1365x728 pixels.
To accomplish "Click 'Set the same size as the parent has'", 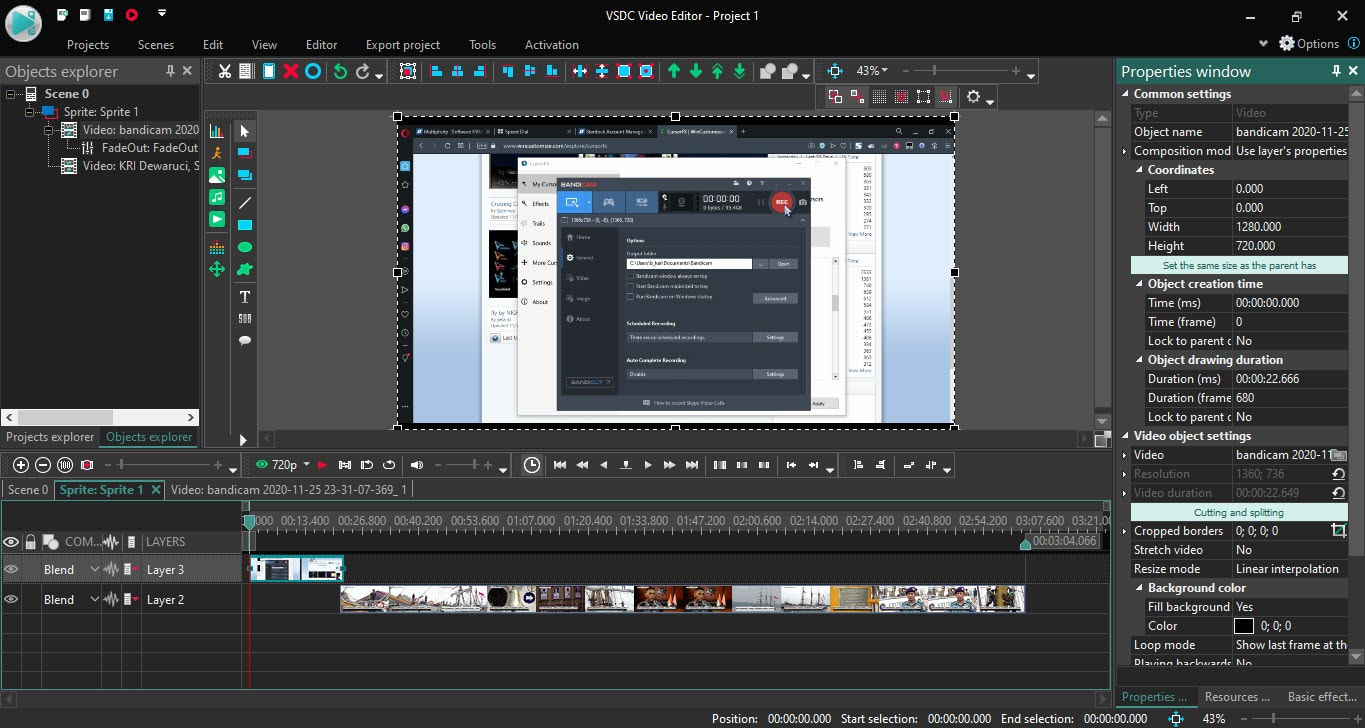I will point(1239,265).
